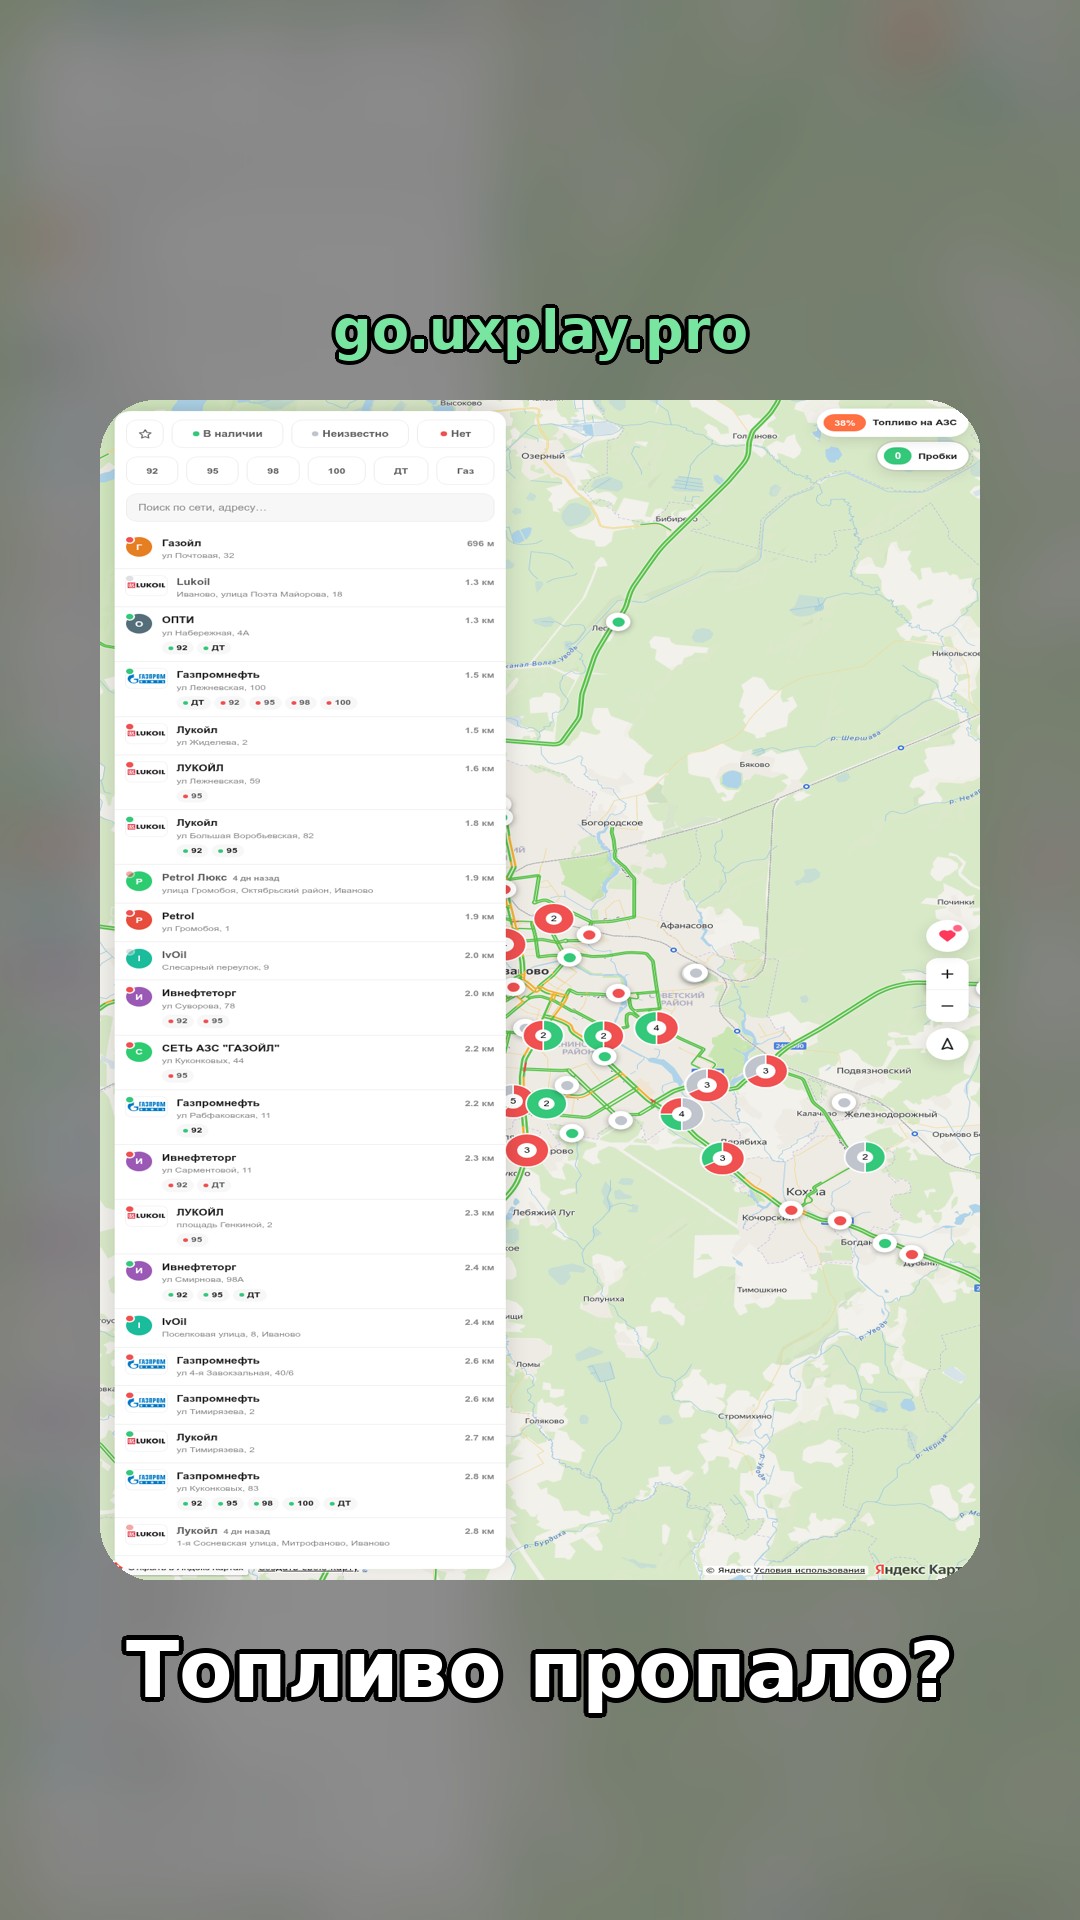Open Ивнефтеторг station on Сарментовой, 11

(x=310, y=1171)
